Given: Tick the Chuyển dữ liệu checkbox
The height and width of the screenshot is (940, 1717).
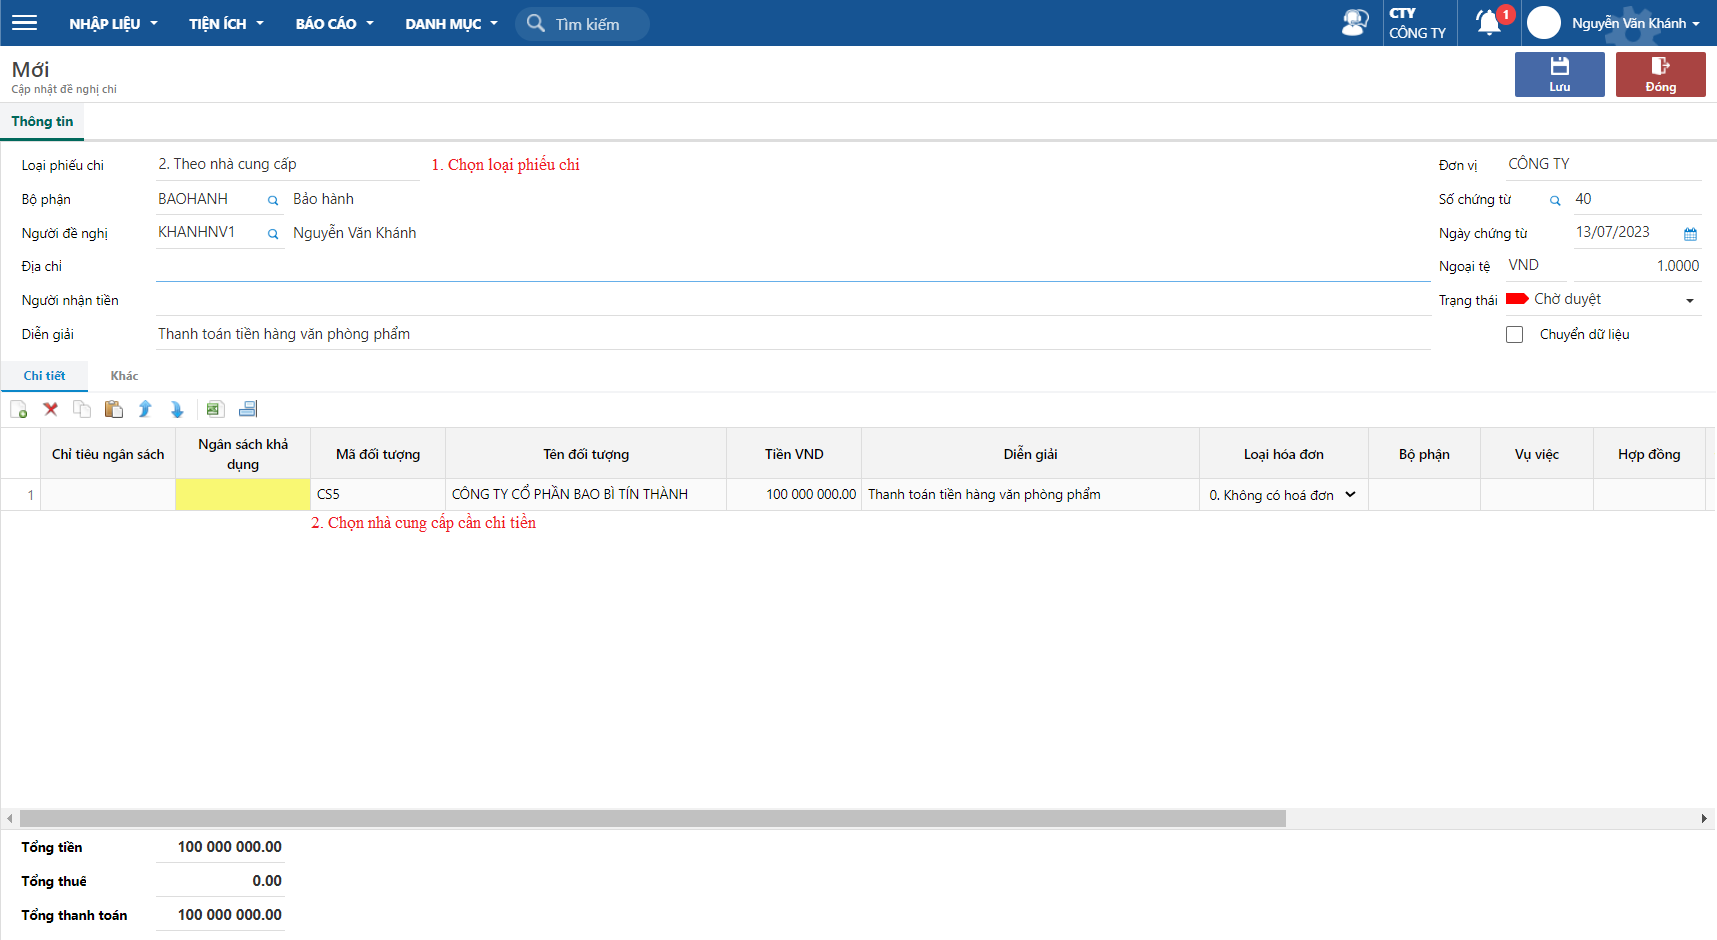Looking at the screenshot, I should tap(1515, 335).
